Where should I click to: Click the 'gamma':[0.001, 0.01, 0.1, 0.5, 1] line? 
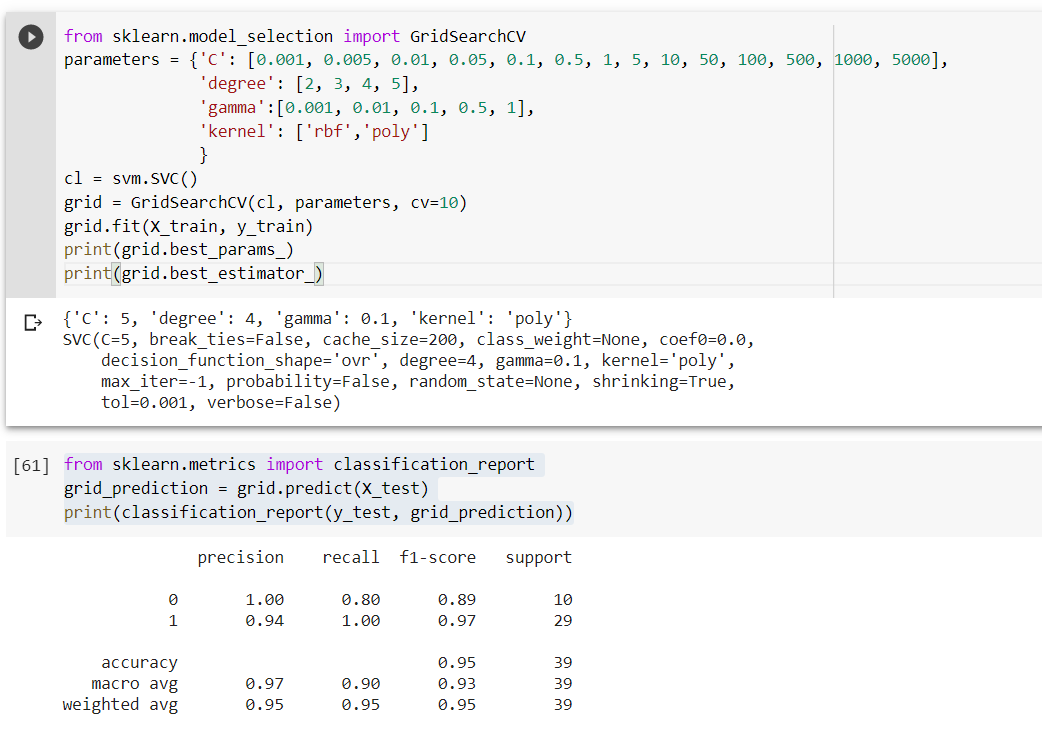pos(367,108)
